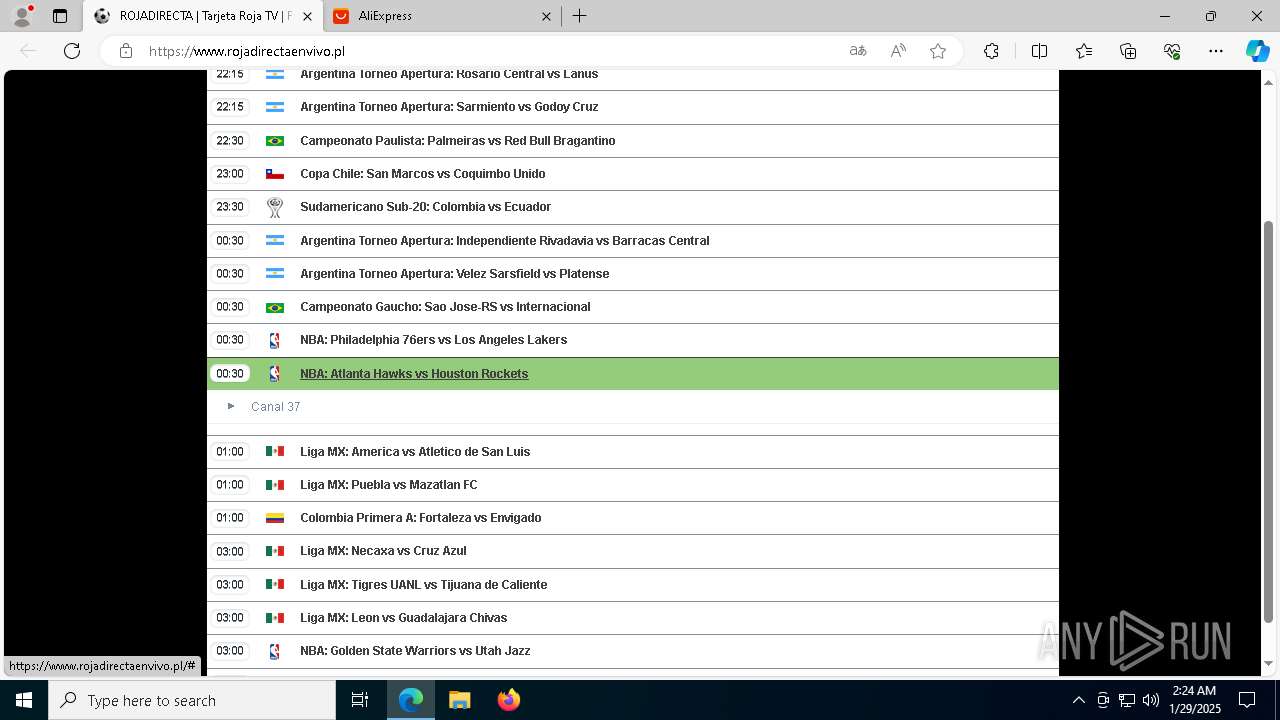Open Browser essentials icon

tap(1172, 51)
